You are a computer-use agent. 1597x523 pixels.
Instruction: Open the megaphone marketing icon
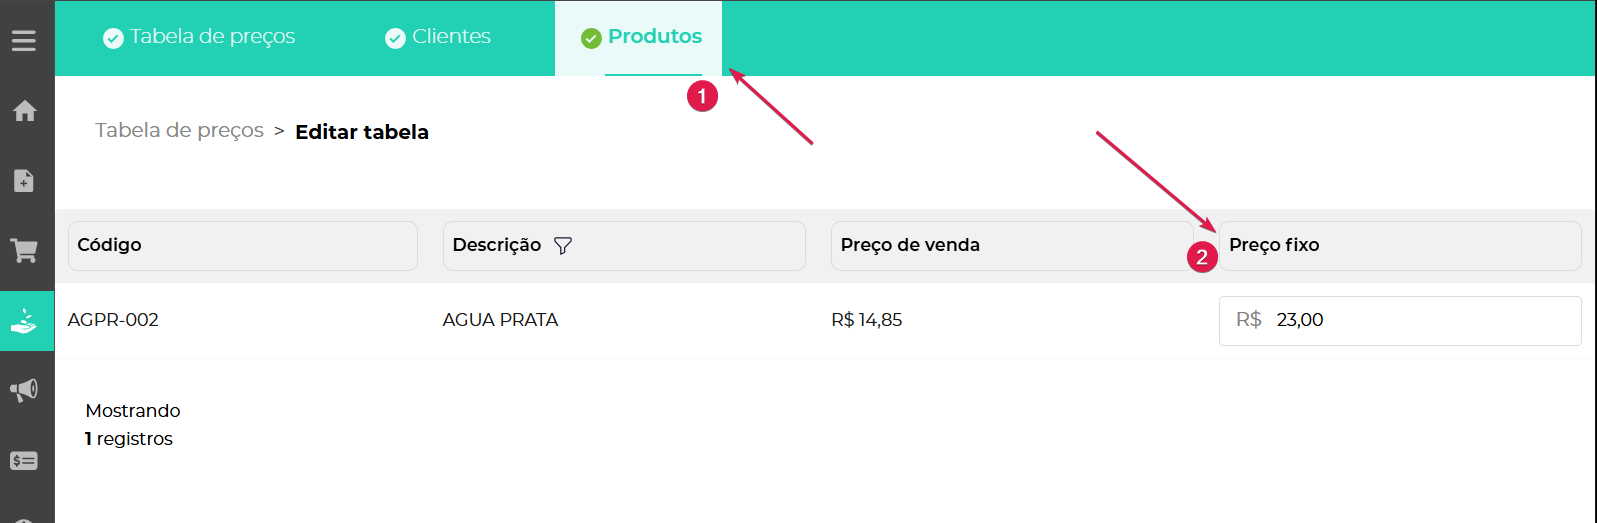(24, 390)
